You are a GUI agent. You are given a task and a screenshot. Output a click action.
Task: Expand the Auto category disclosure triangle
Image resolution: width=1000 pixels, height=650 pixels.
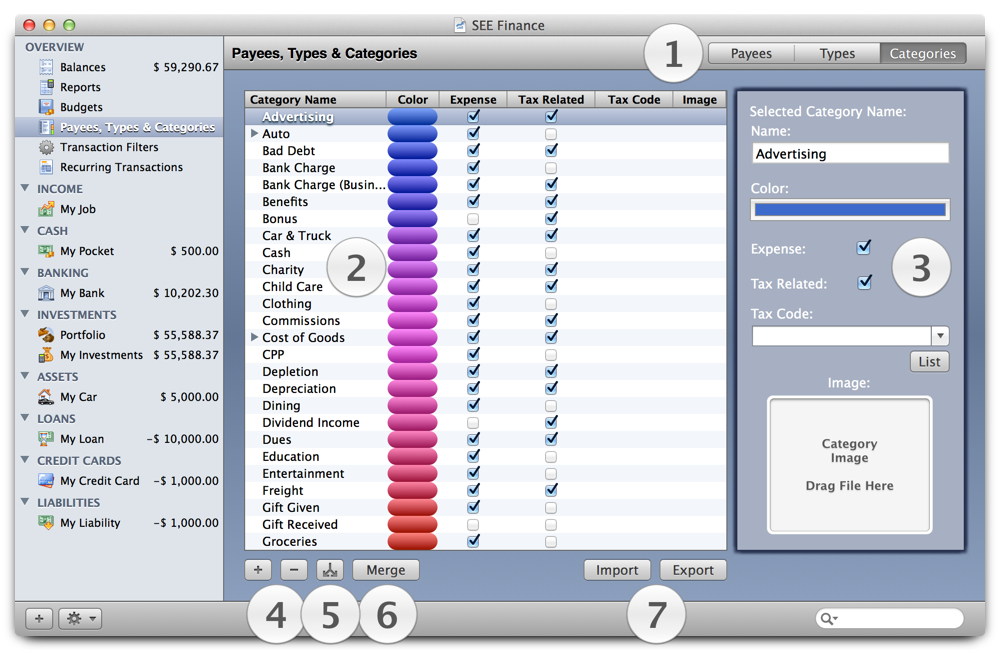(254, 132)
